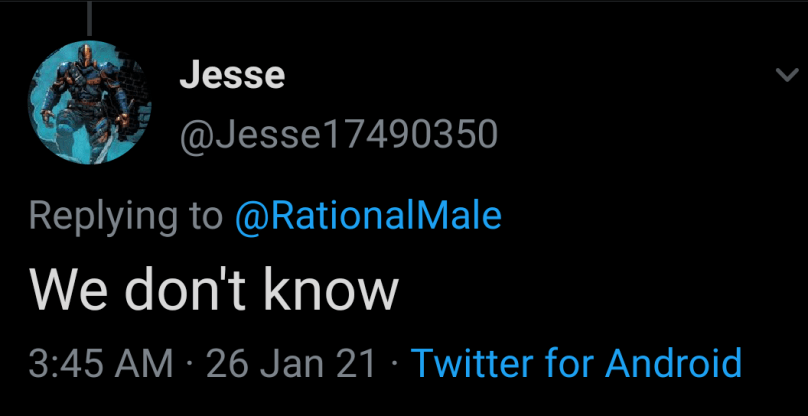Tap the "Replying to" label
The height and width of the screenshot is (416, 808).
pyautogui.click(x=126, y=215)
